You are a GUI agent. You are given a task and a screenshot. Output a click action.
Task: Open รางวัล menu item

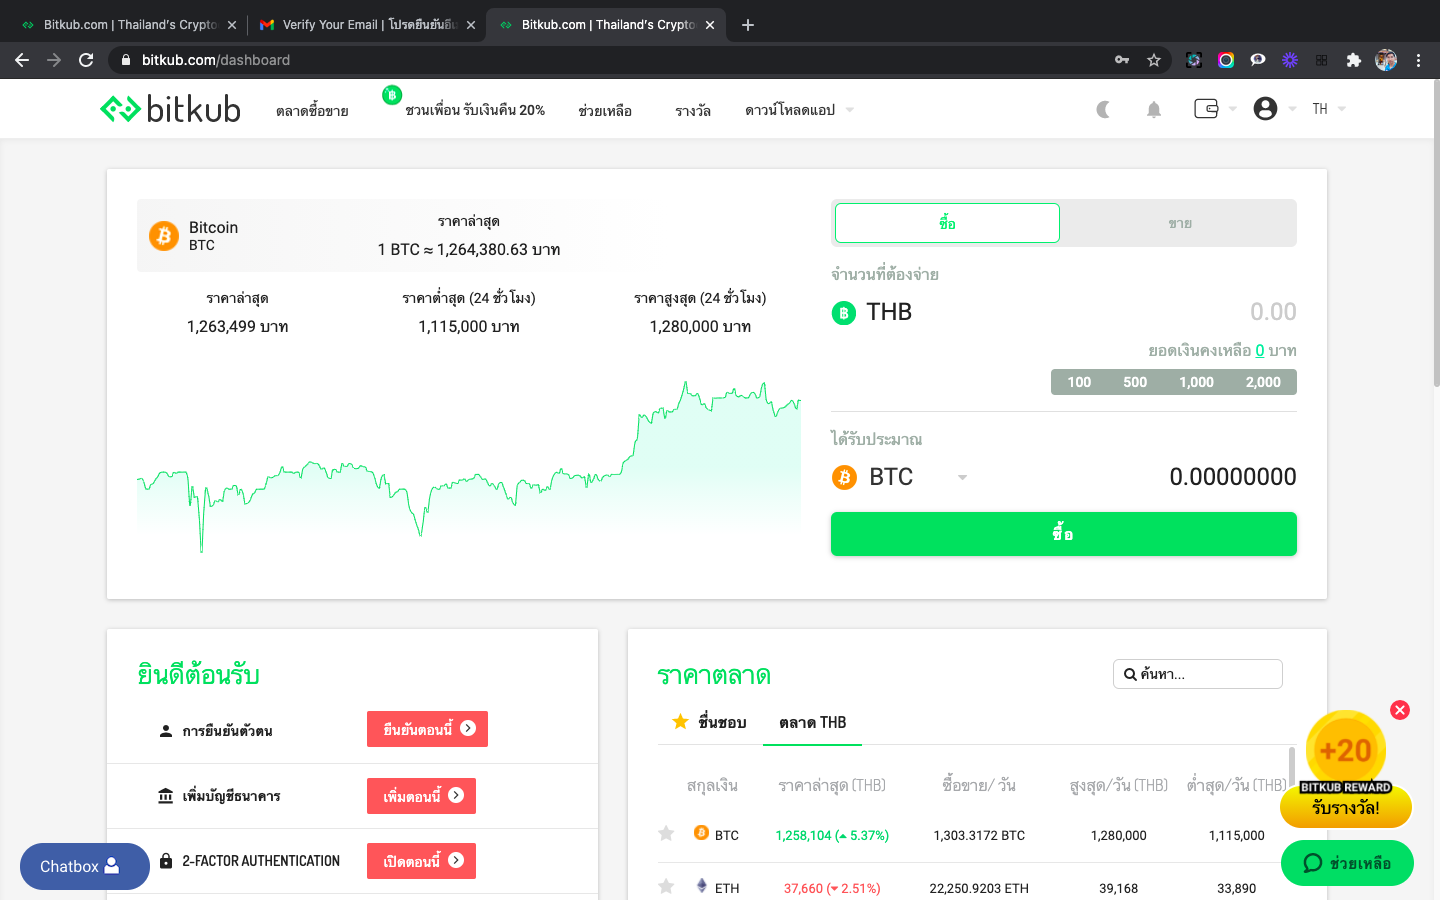pos(693,111)
